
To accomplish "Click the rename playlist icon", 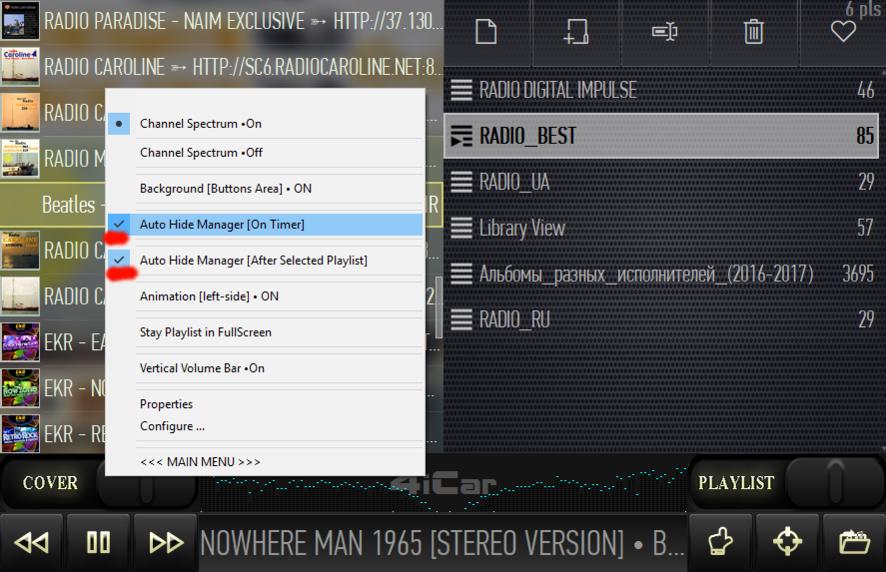I will click(665, 32).
